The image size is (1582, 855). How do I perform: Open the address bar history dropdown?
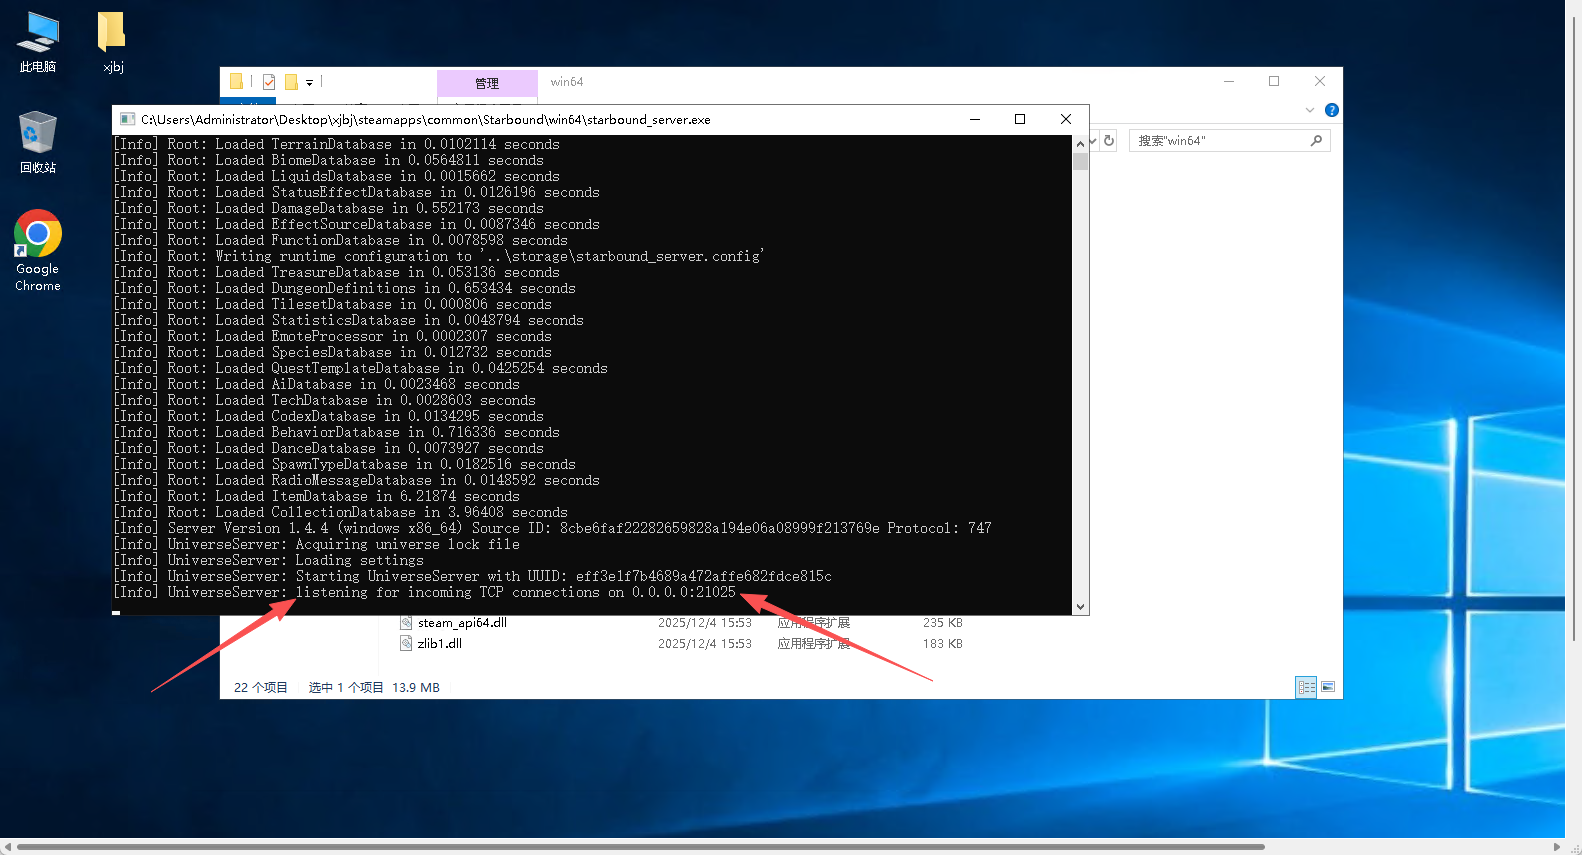(x=1093, y=141)
